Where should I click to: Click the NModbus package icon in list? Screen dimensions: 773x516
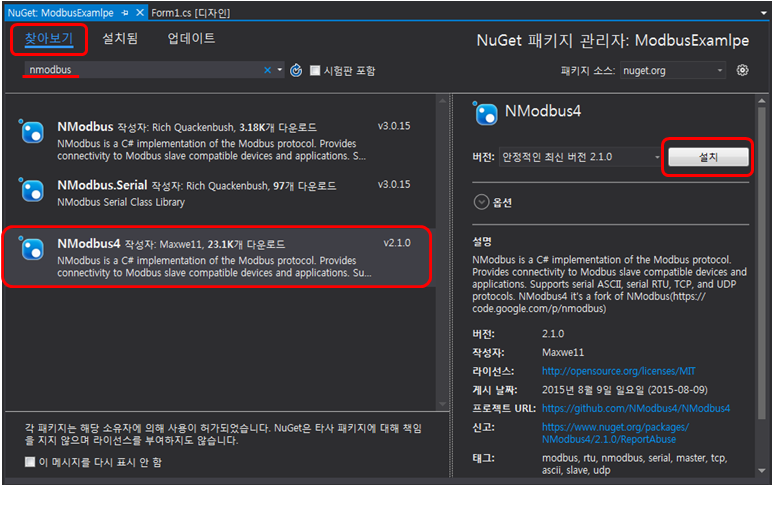(33, 131)
